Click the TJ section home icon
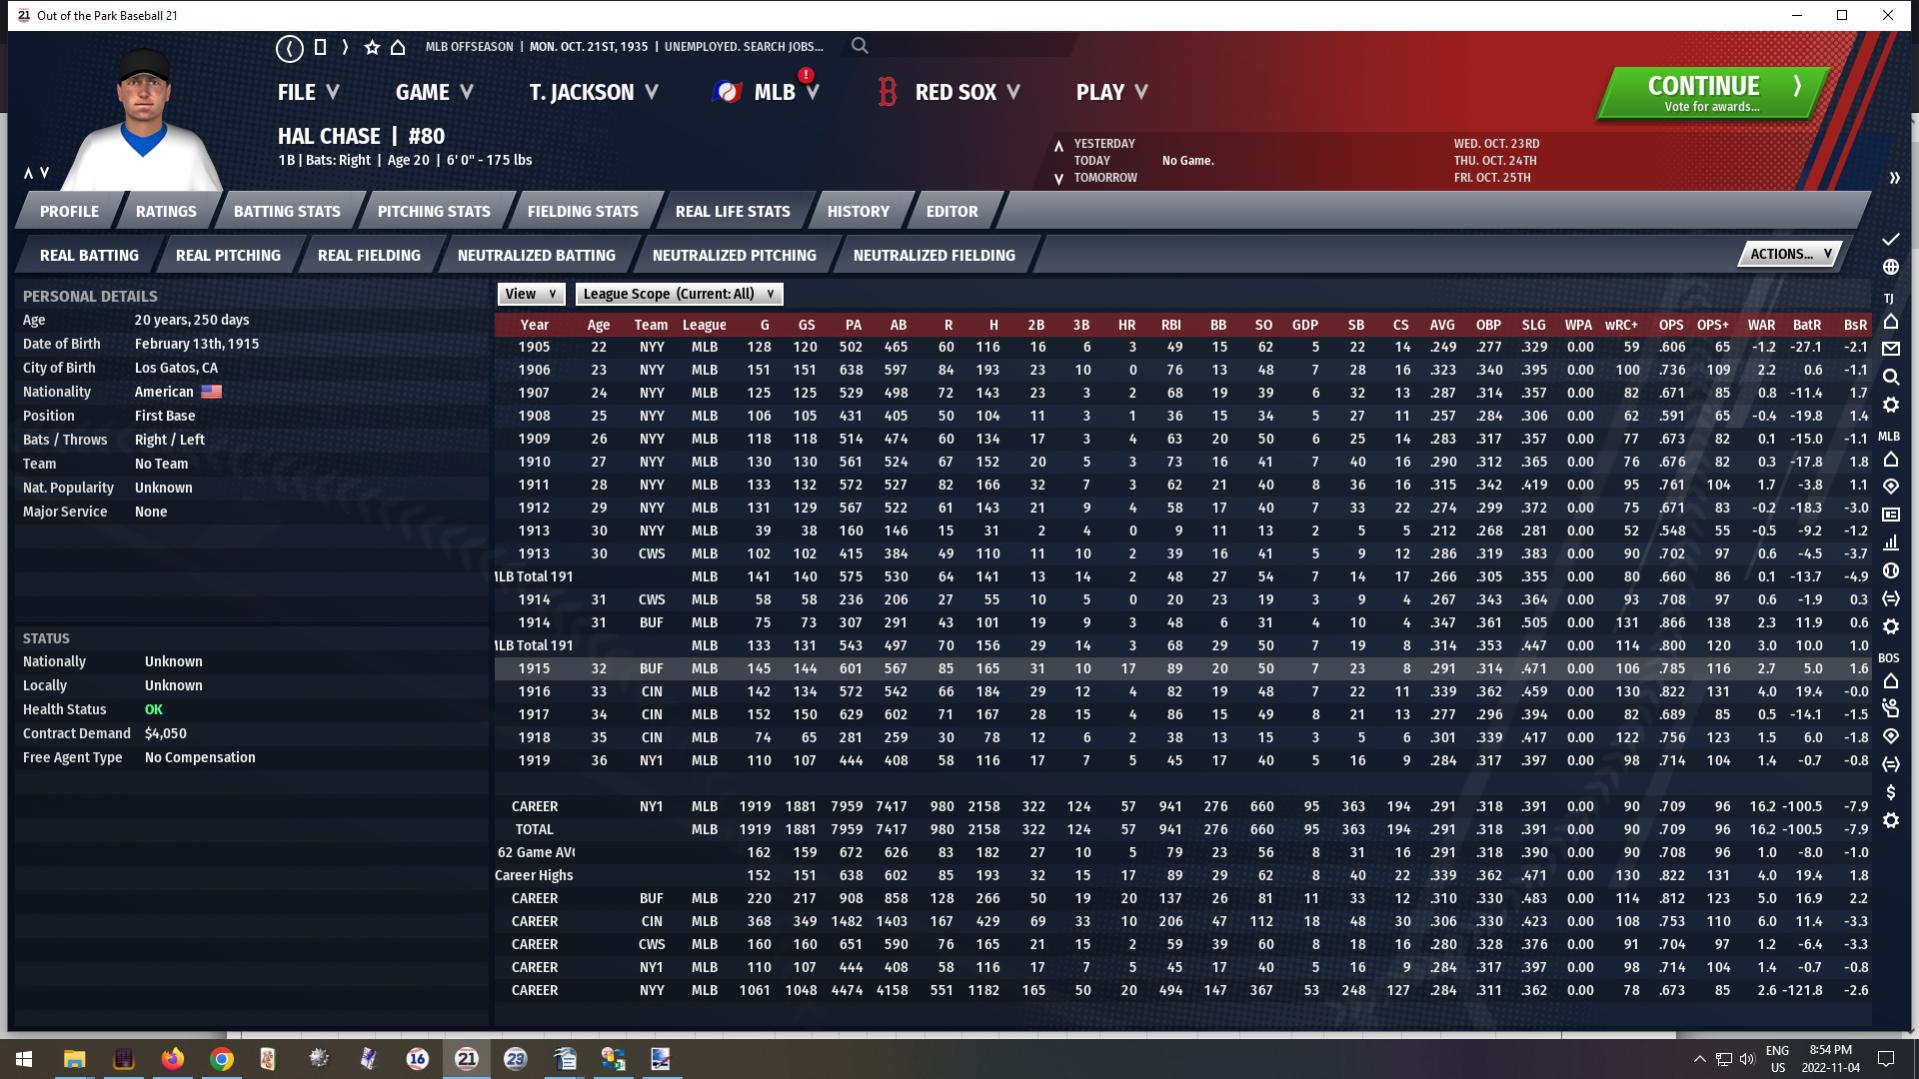 [1890, 322]
